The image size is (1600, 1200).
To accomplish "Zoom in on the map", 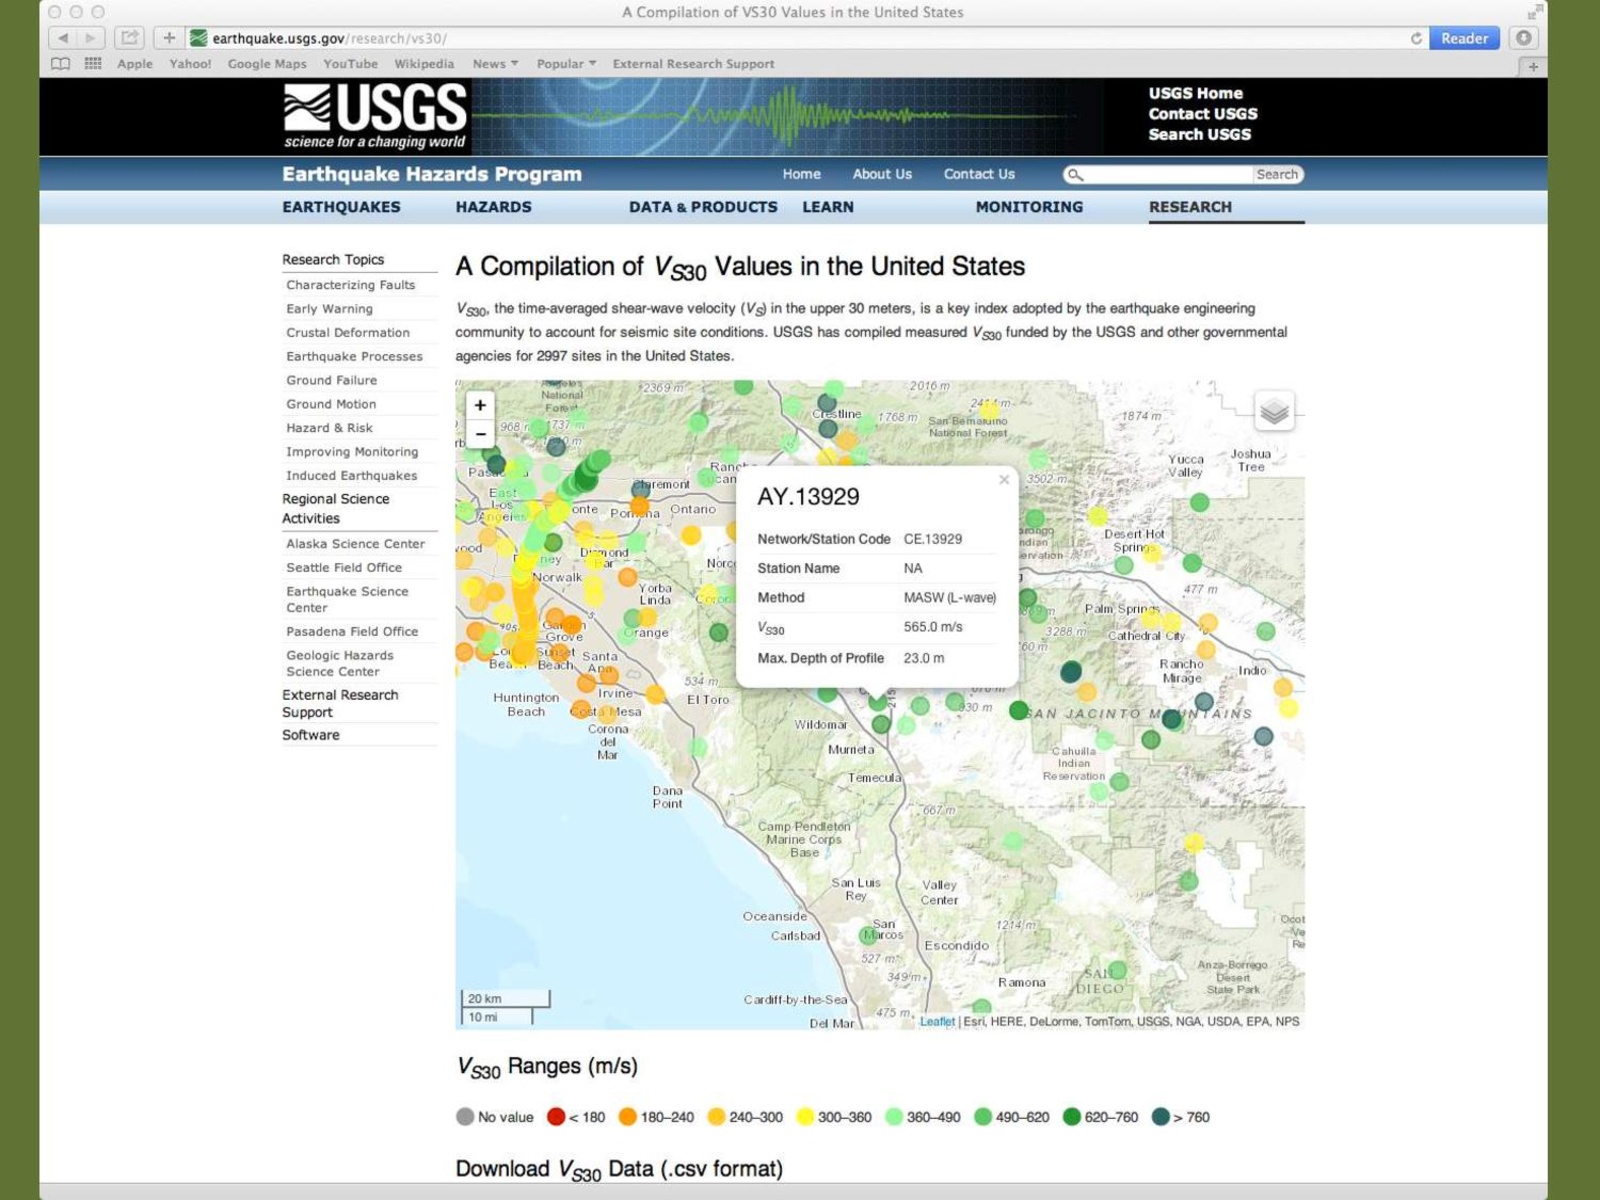I will click(480, 405).
